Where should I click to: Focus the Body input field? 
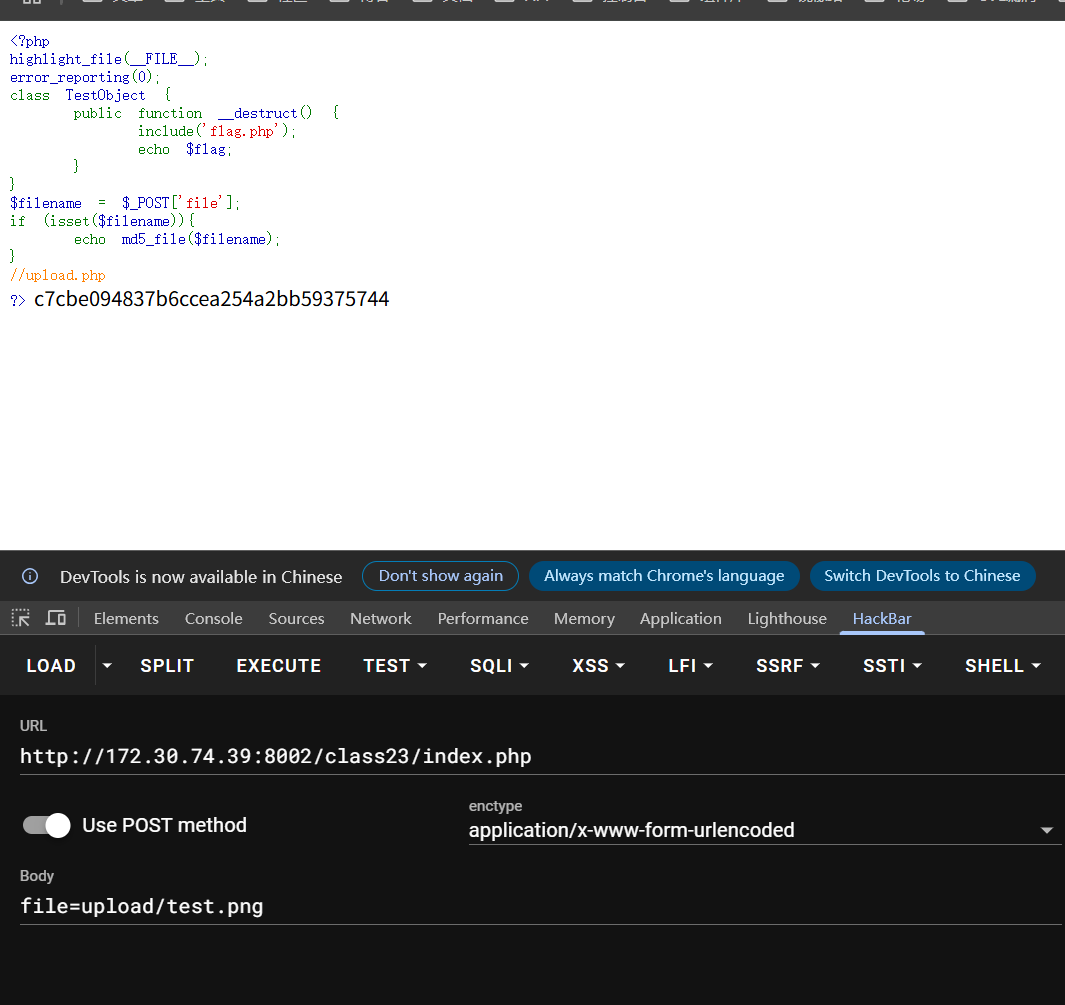(541, 907)
